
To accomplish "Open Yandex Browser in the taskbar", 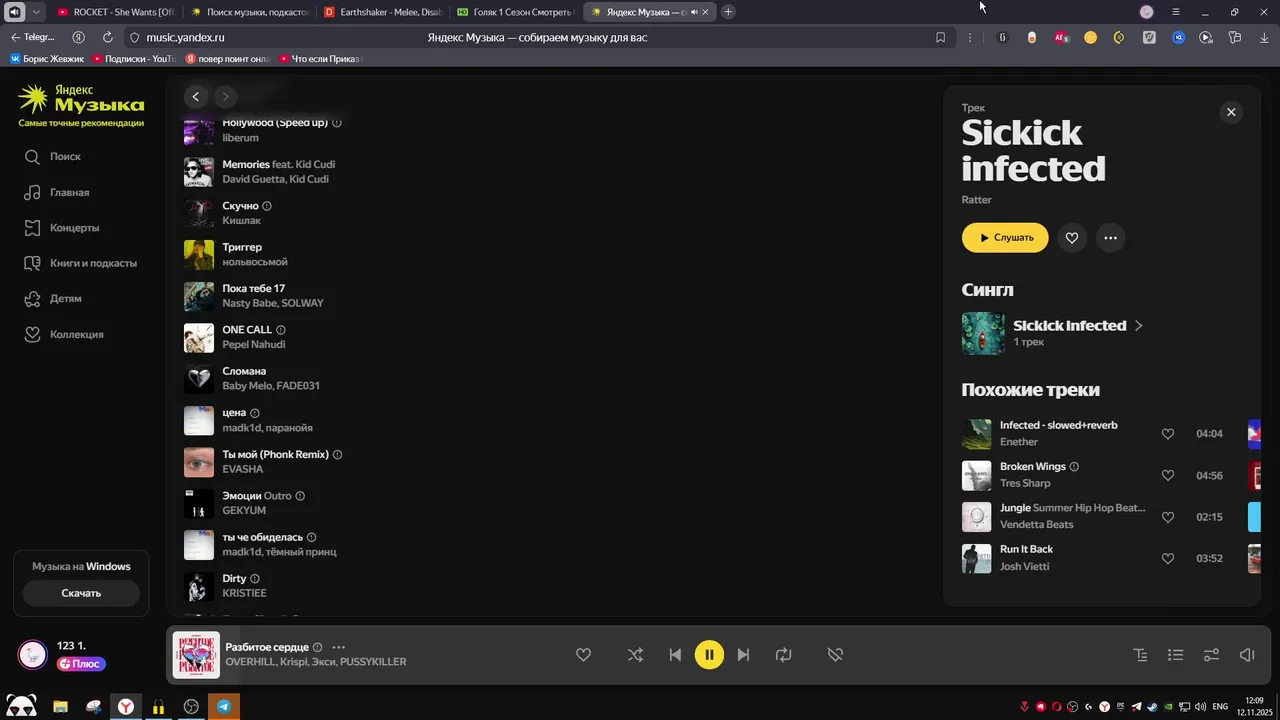I will [x=126, y=706].
